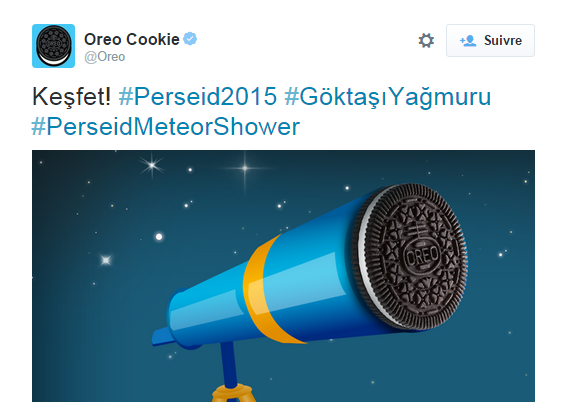Click the blue verified badge
The image size is (569, 417).
tap(190, 38)
